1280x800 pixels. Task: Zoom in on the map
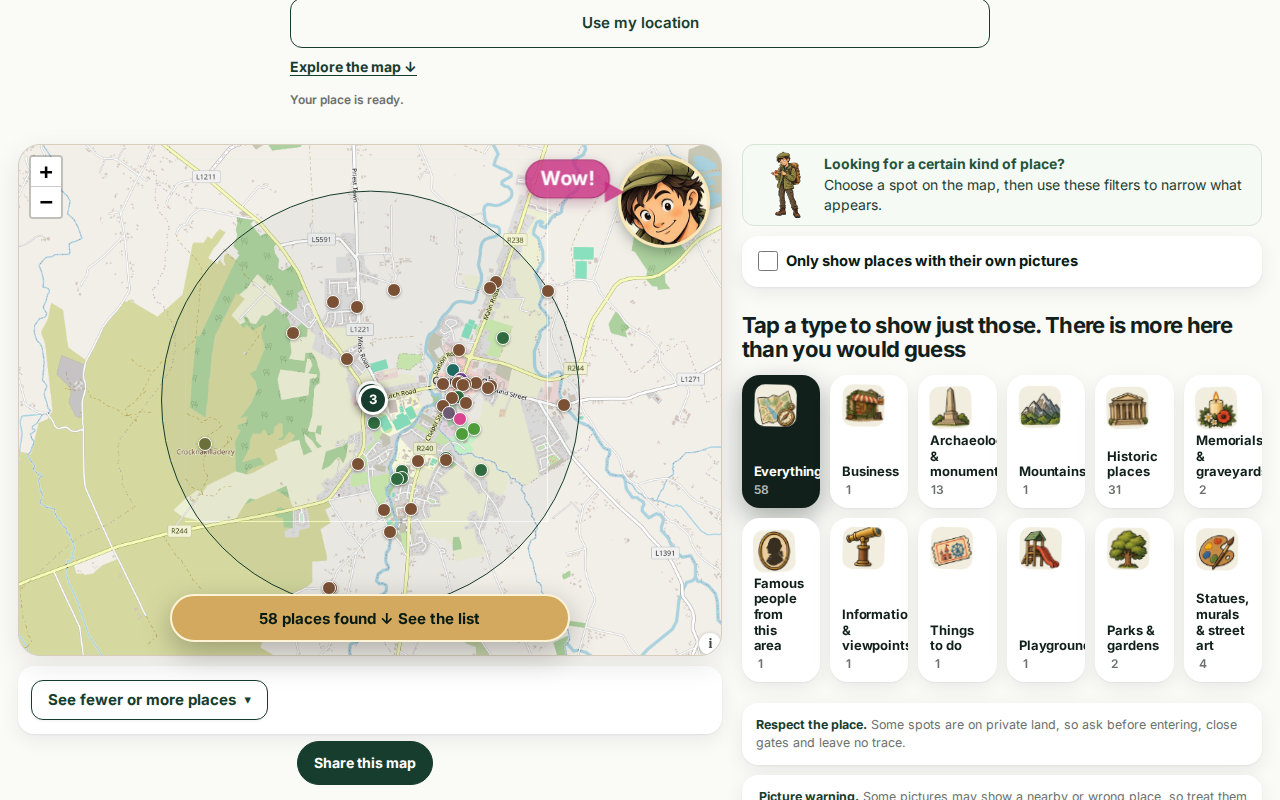[x=46, y=172]
